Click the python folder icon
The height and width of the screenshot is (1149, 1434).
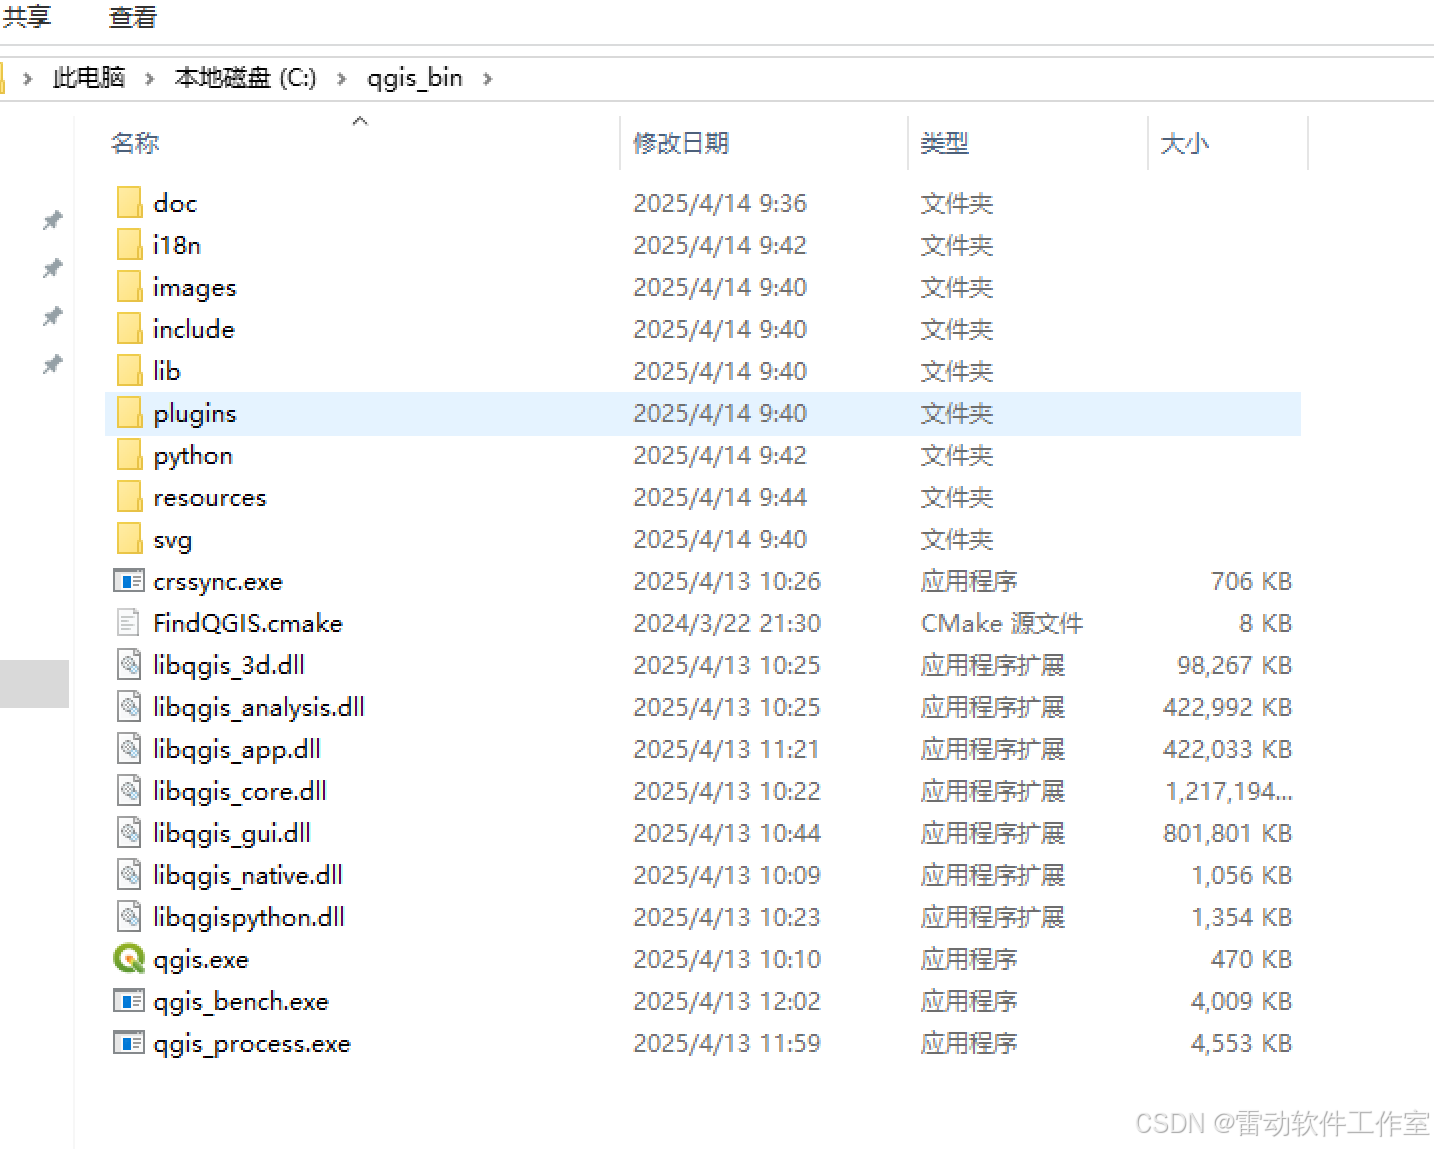click(x=129, y=454)
